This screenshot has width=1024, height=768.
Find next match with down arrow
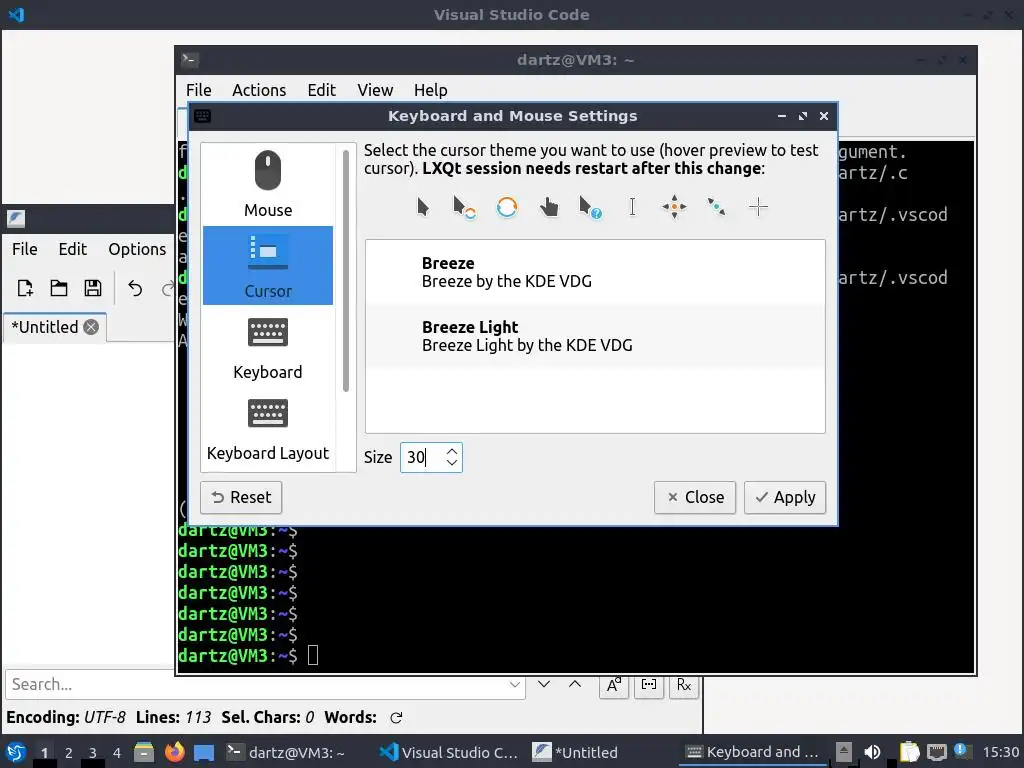pos(544,684)
